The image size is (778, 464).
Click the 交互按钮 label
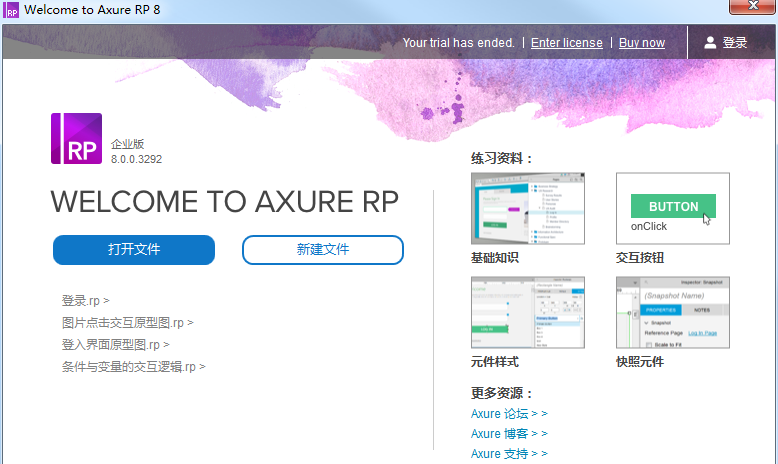[x=640, y=258]
